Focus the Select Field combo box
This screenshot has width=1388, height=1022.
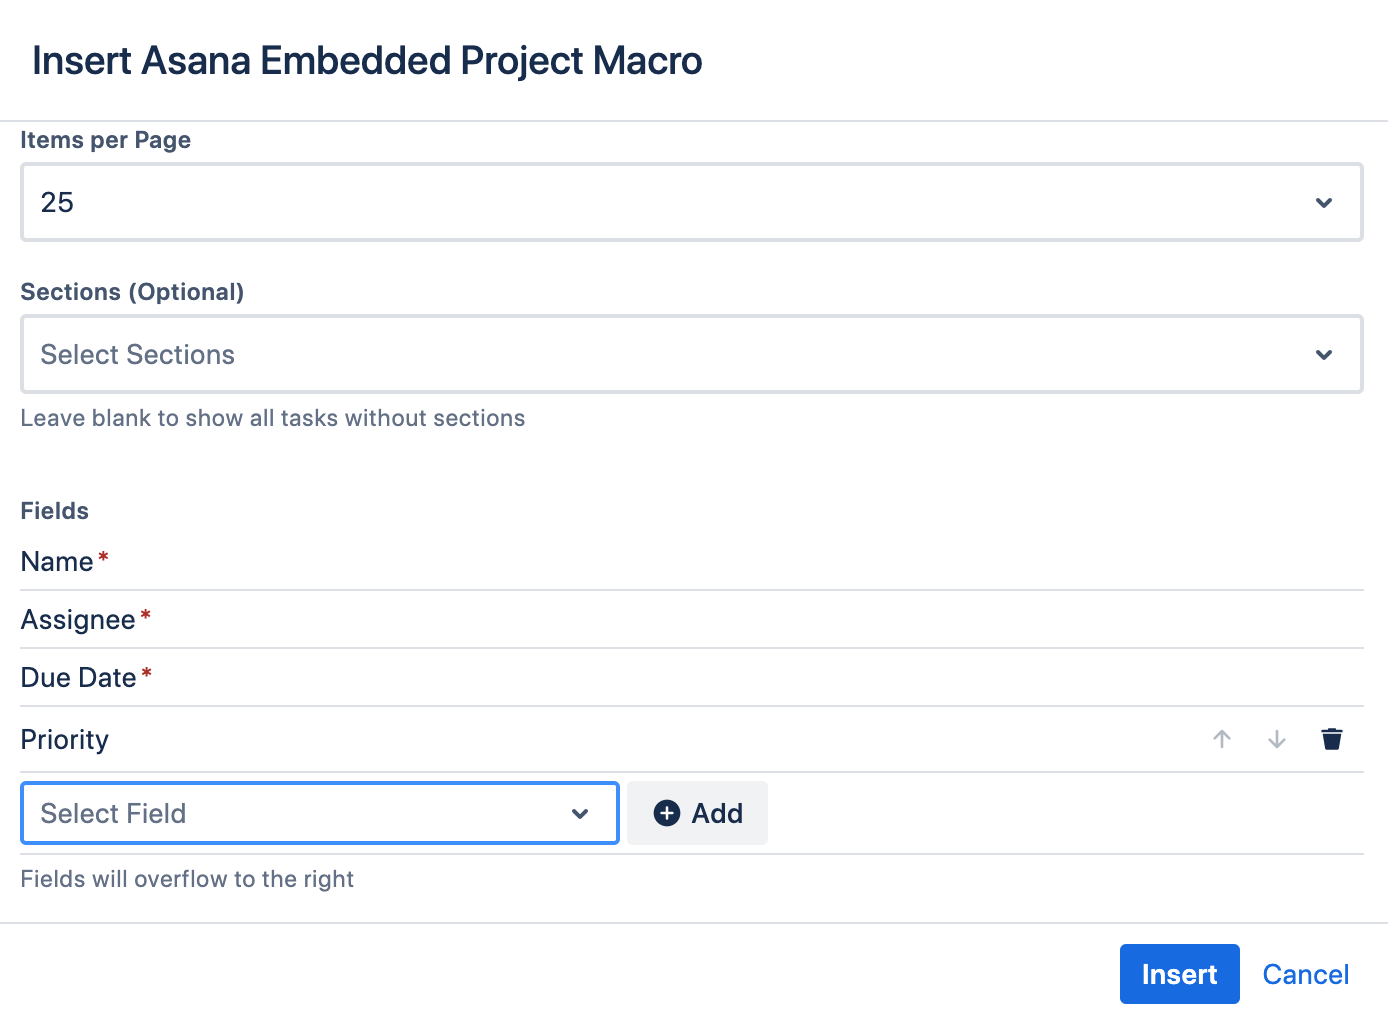coord(300,813)
